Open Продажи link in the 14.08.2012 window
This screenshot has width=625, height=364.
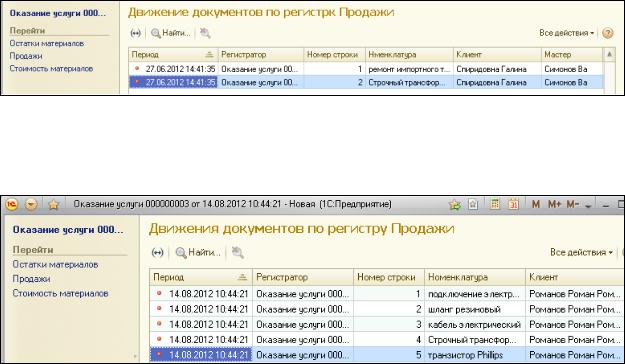31,279
